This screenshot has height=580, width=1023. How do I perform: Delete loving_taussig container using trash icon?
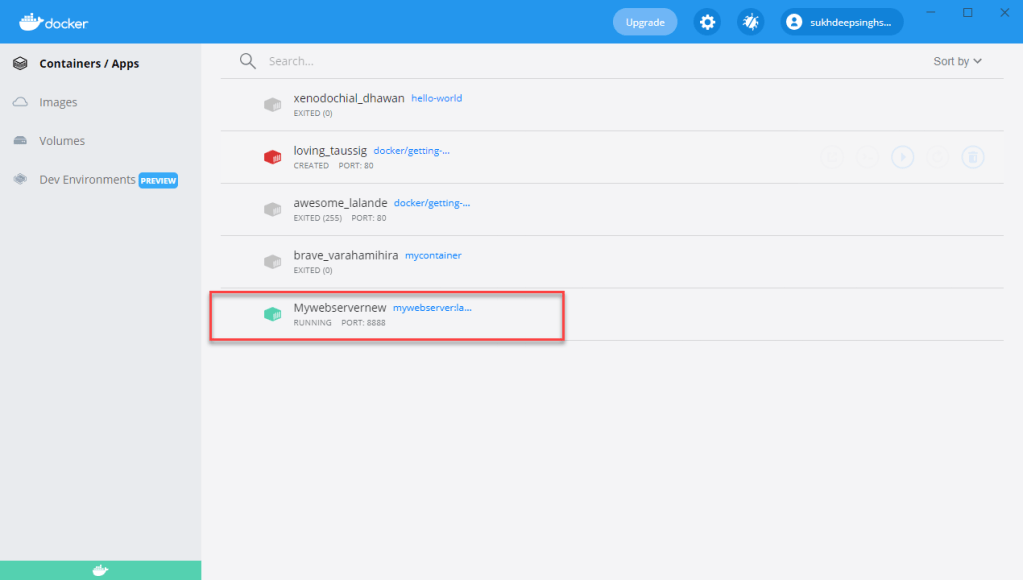(971, 157)
